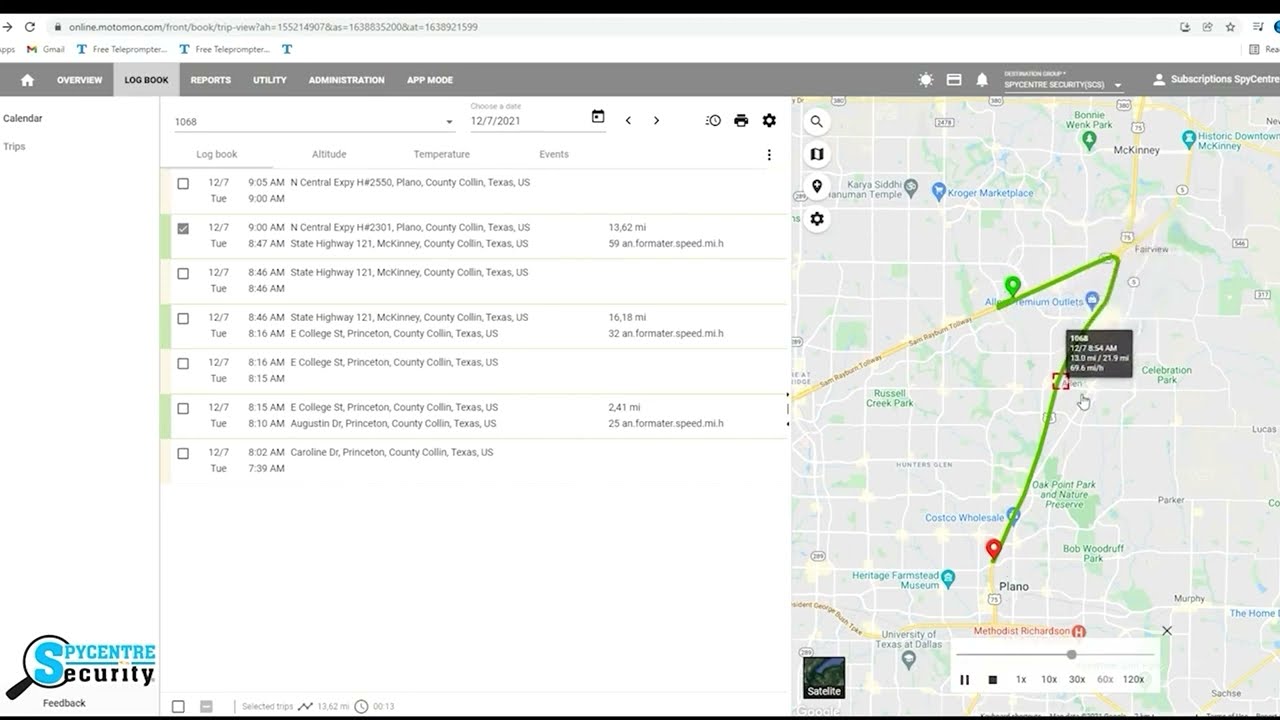Toggle the select-all checkbox at bottom
The height and width of the screenshot is (720, 1280).
pyautogui.click(x=178, y=706)
